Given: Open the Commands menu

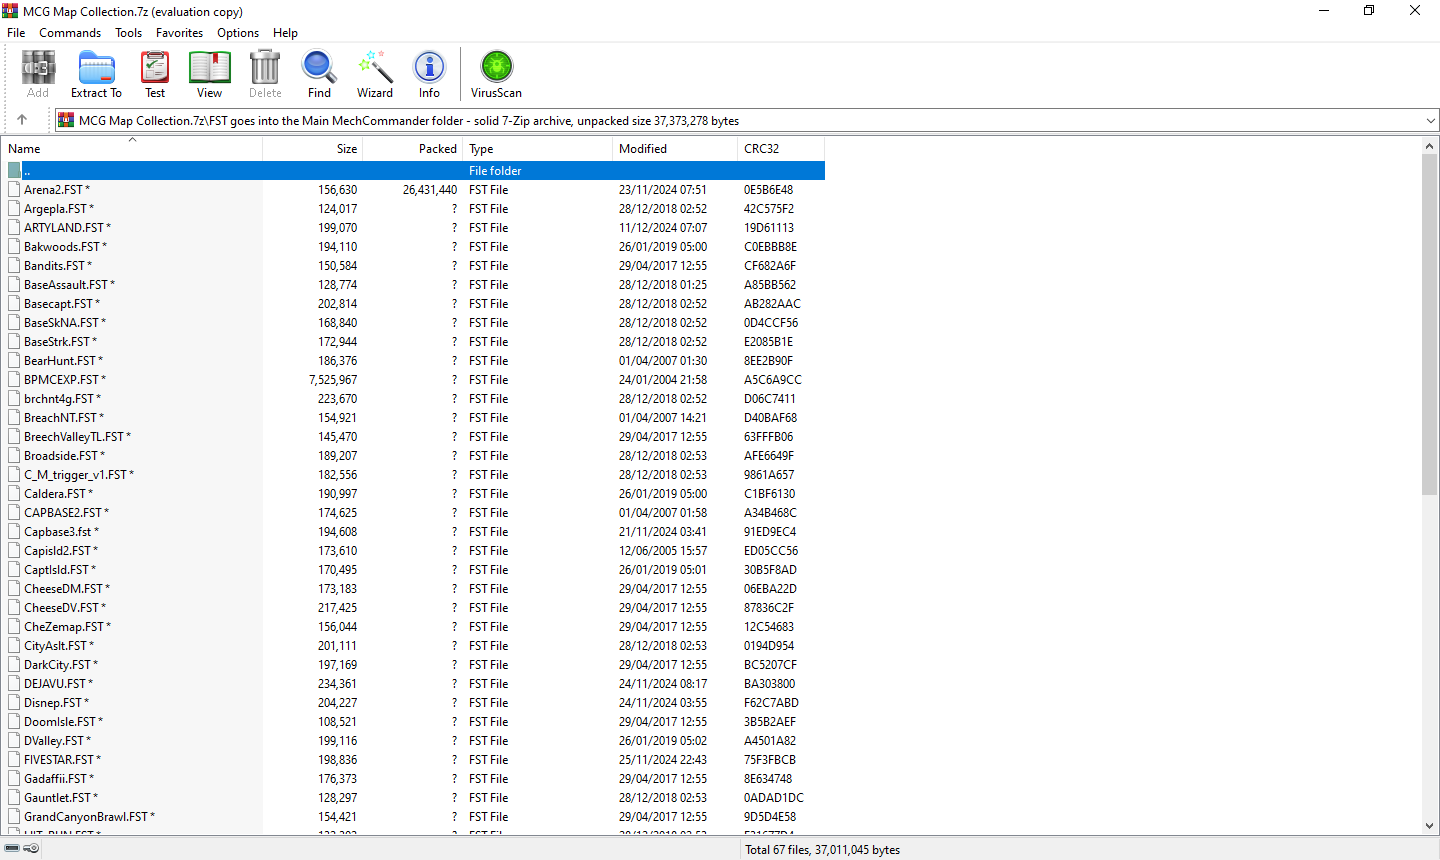Looking at the screenshot, I should tap(70, 33).
